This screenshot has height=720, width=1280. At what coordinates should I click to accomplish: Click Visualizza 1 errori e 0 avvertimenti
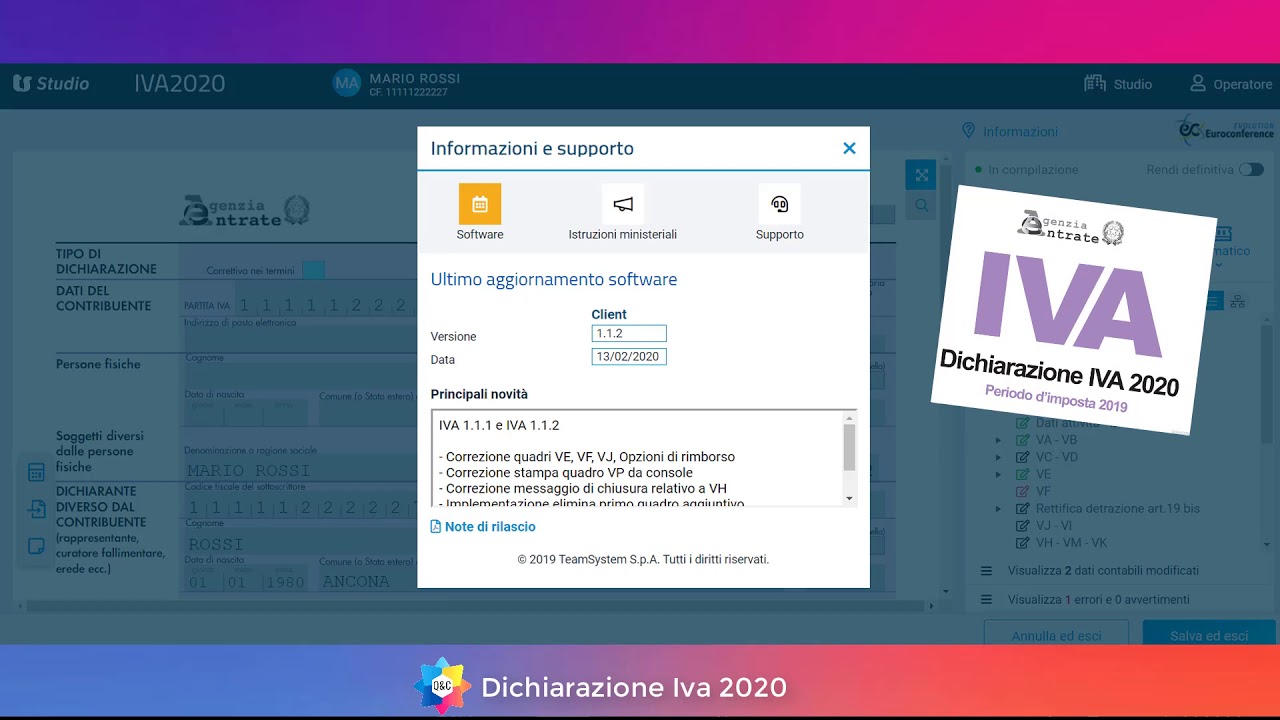click(x=1099, y=600)
